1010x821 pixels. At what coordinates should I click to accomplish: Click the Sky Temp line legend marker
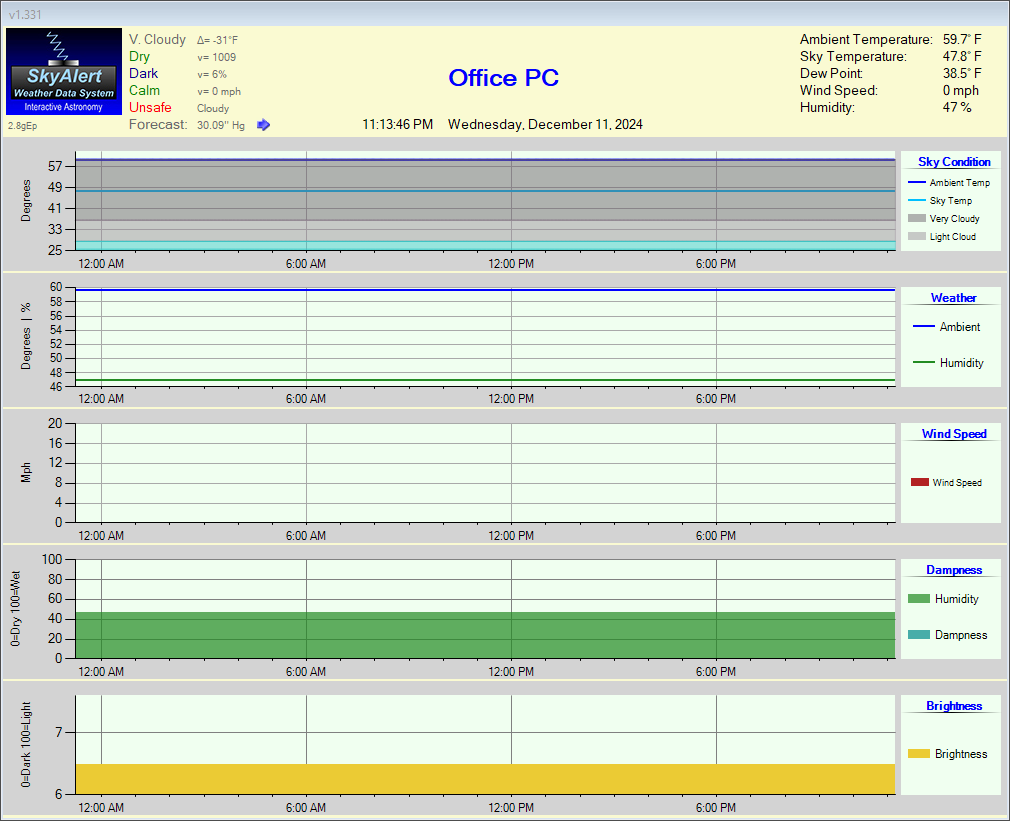click(916, 201)
